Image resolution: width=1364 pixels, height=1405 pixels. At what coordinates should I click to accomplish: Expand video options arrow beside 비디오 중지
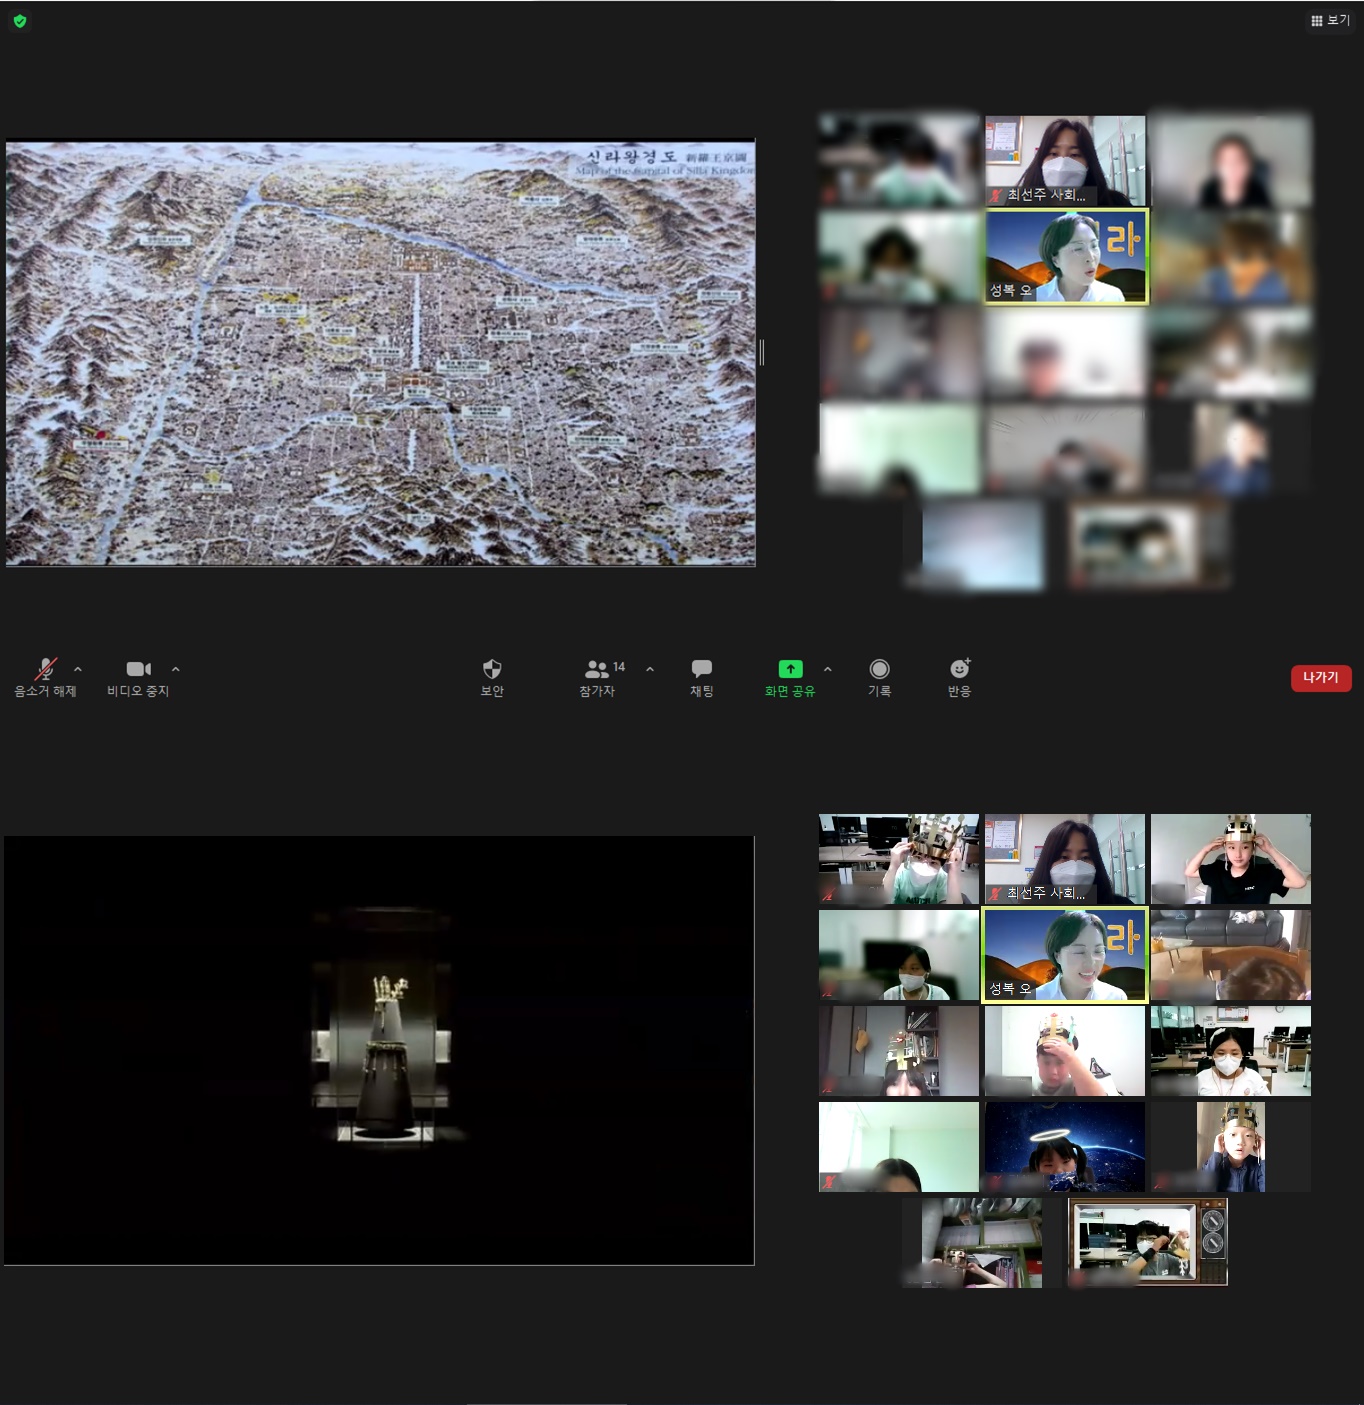tap(176, 669)
